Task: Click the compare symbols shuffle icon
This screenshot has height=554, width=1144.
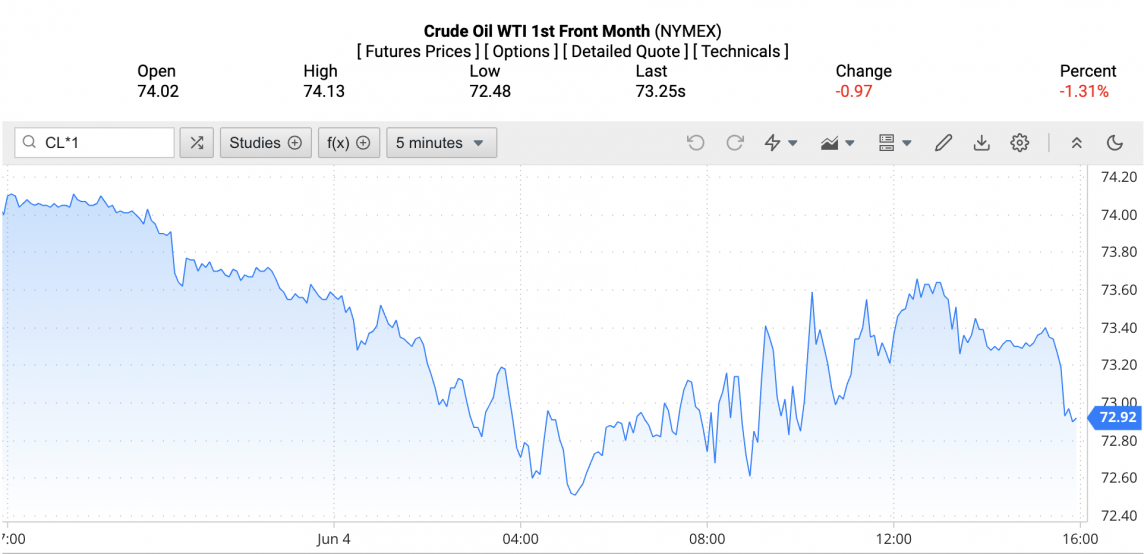Action: [x=196, y=143]
